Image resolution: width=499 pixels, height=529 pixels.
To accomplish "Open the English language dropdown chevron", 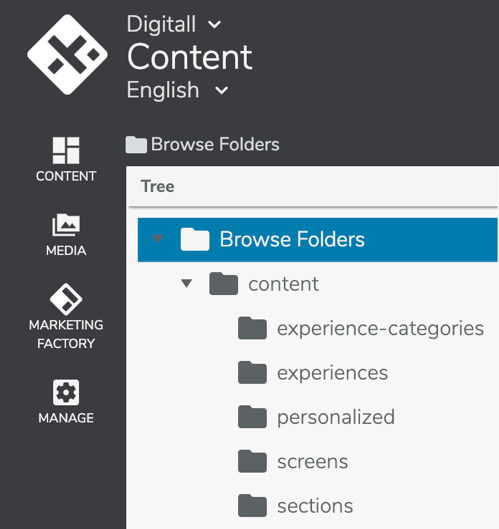I will [x=221, y=90].
